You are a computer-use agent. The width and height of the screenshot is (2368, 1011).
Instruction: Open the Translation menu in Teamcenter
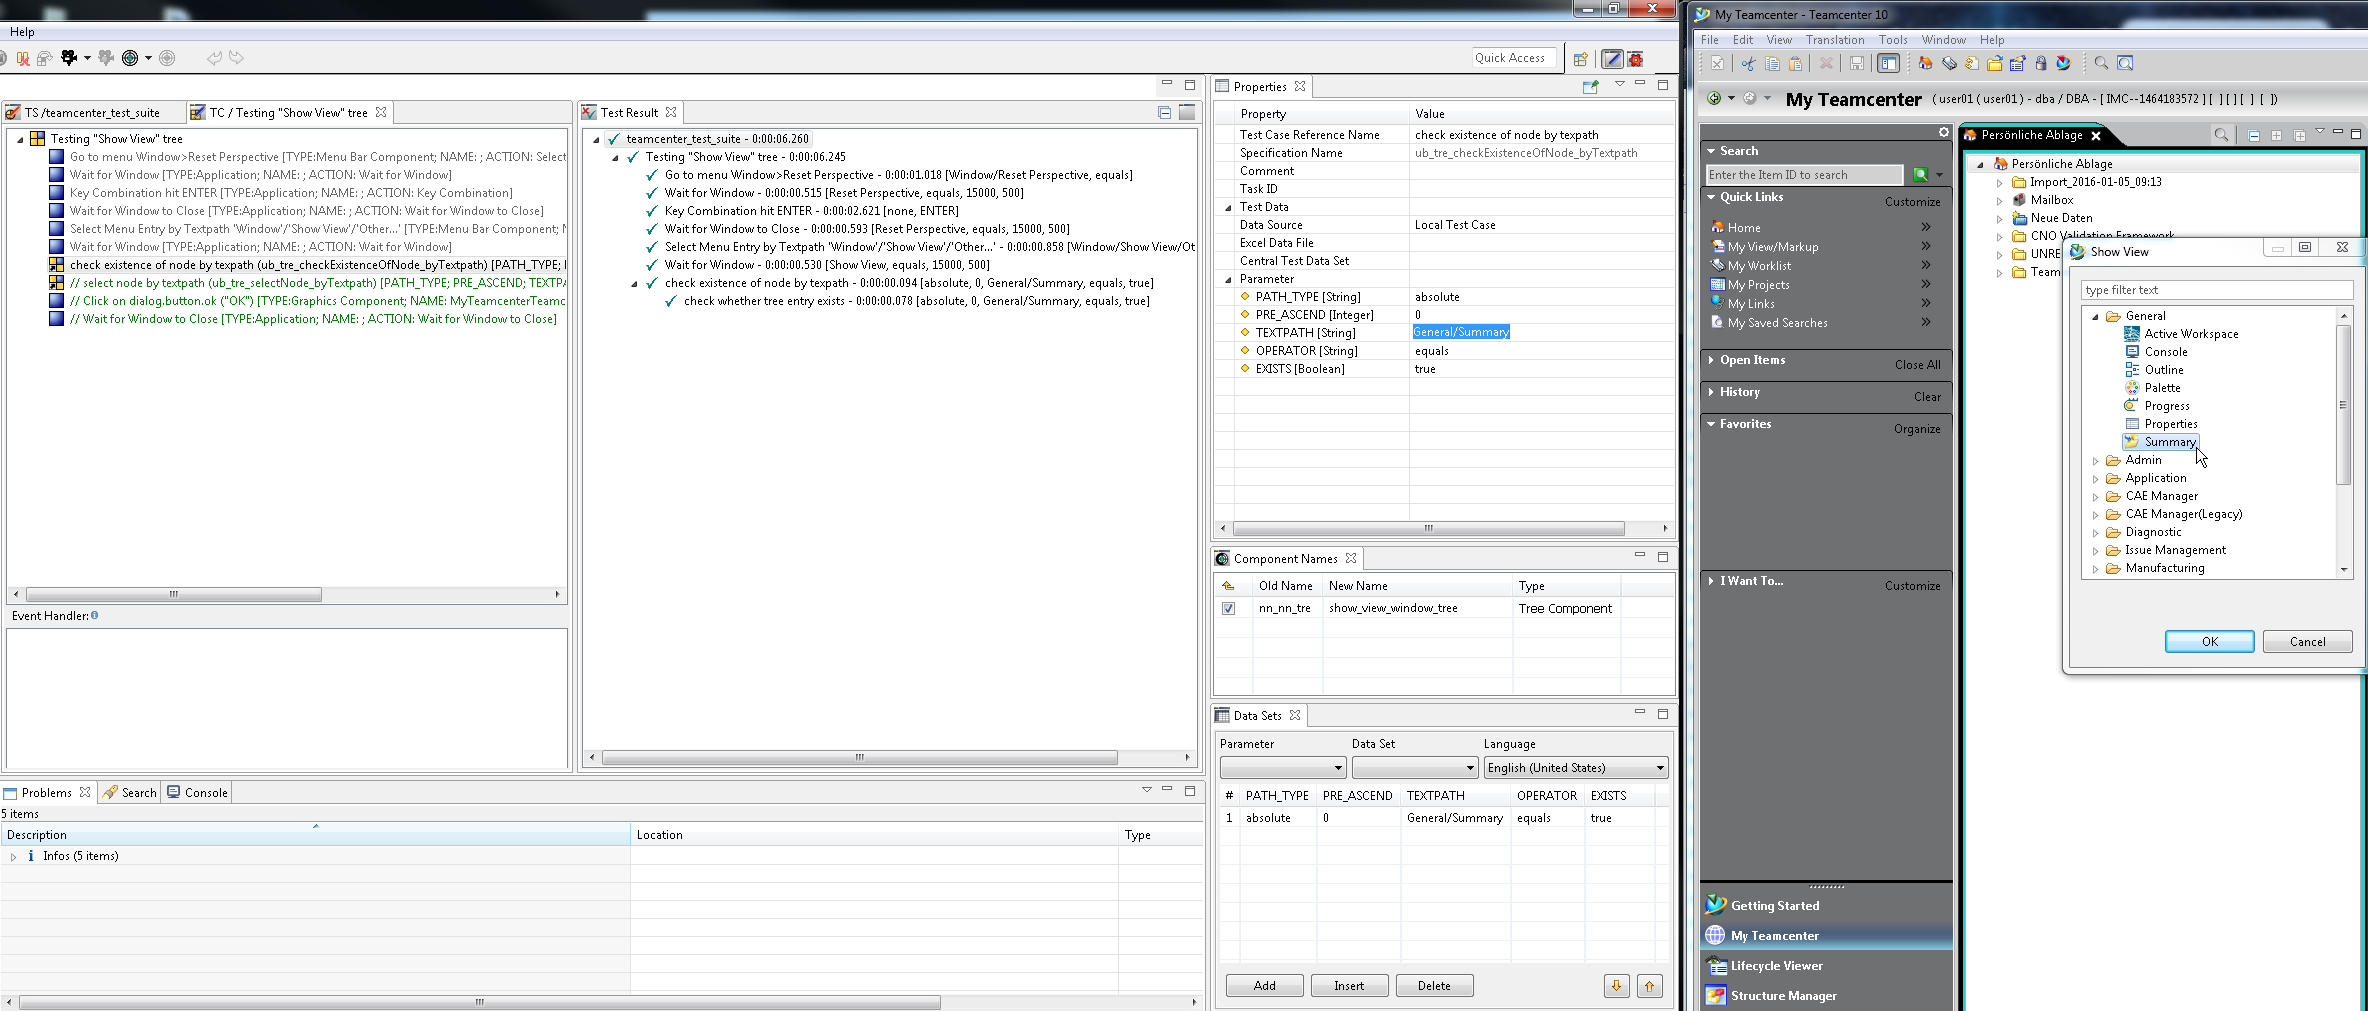point(1835,40)
